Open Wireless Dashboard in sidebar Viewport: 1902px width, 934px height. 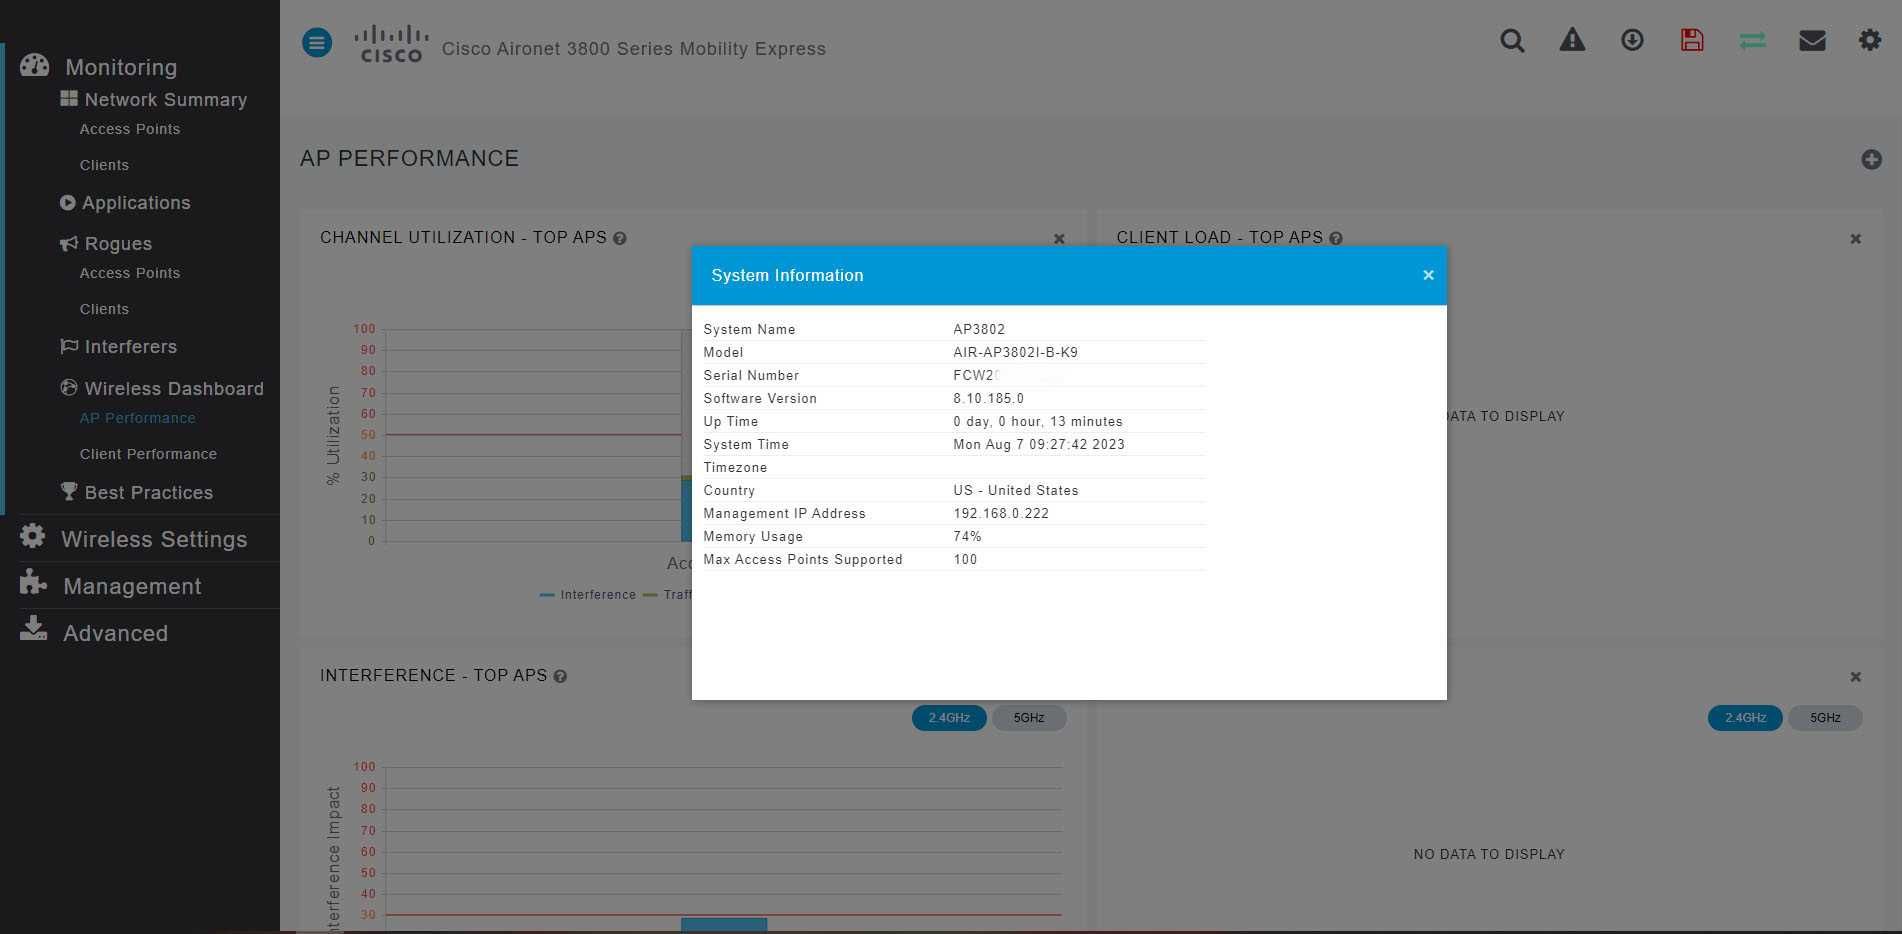(x=174, y=389)
